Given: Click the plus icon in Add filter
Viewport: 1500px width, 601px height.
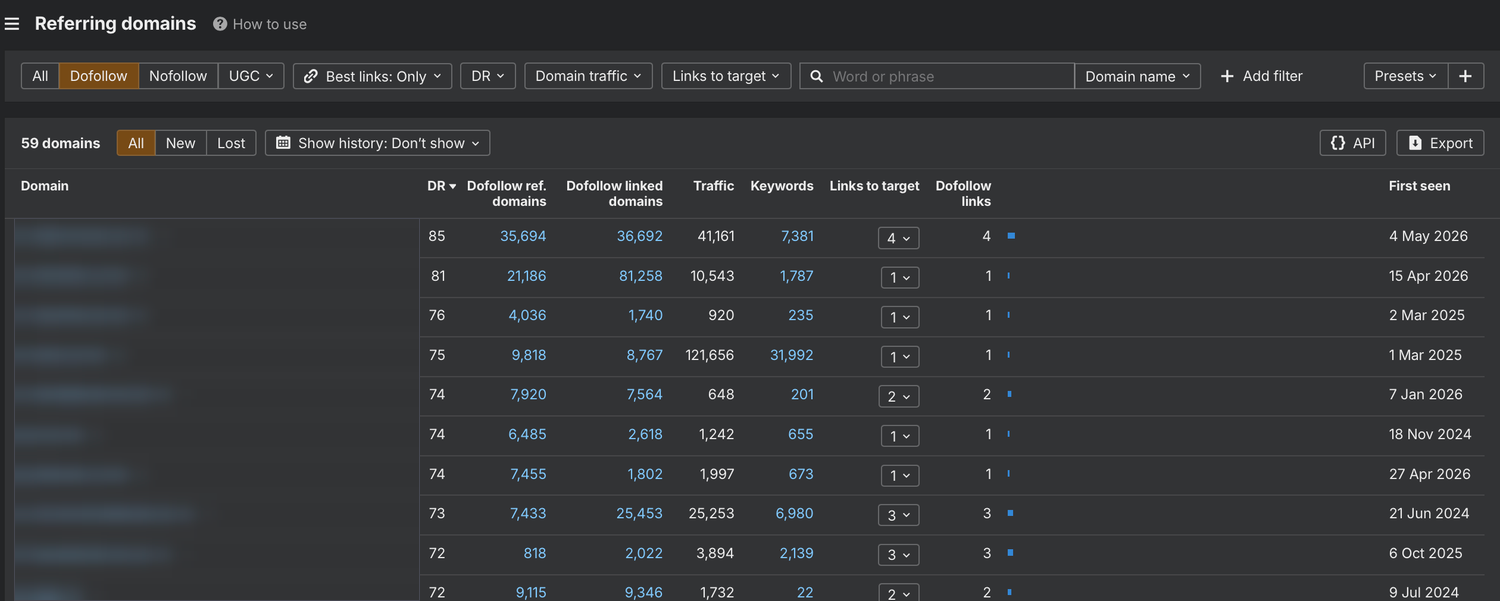Looking at the screenshot, I should coord(1227,76).
